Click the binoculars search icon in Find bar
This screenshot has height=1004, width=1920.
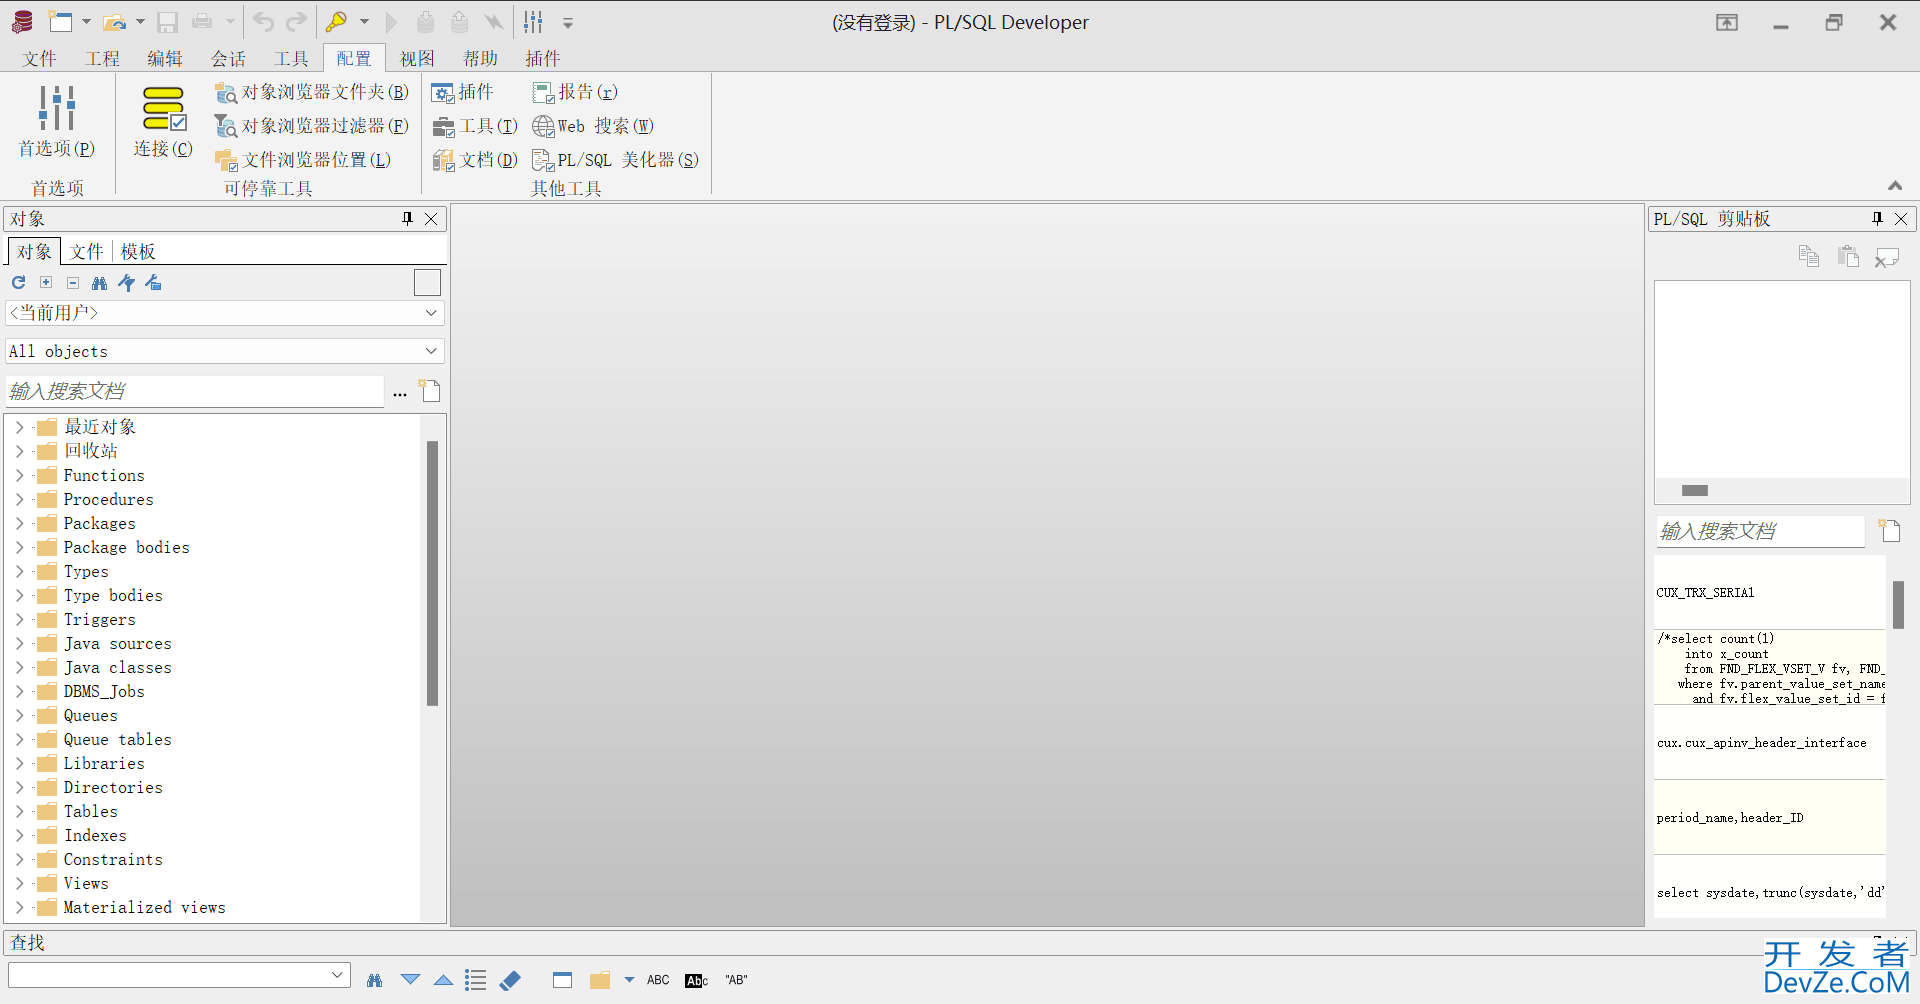click(374, 980)
